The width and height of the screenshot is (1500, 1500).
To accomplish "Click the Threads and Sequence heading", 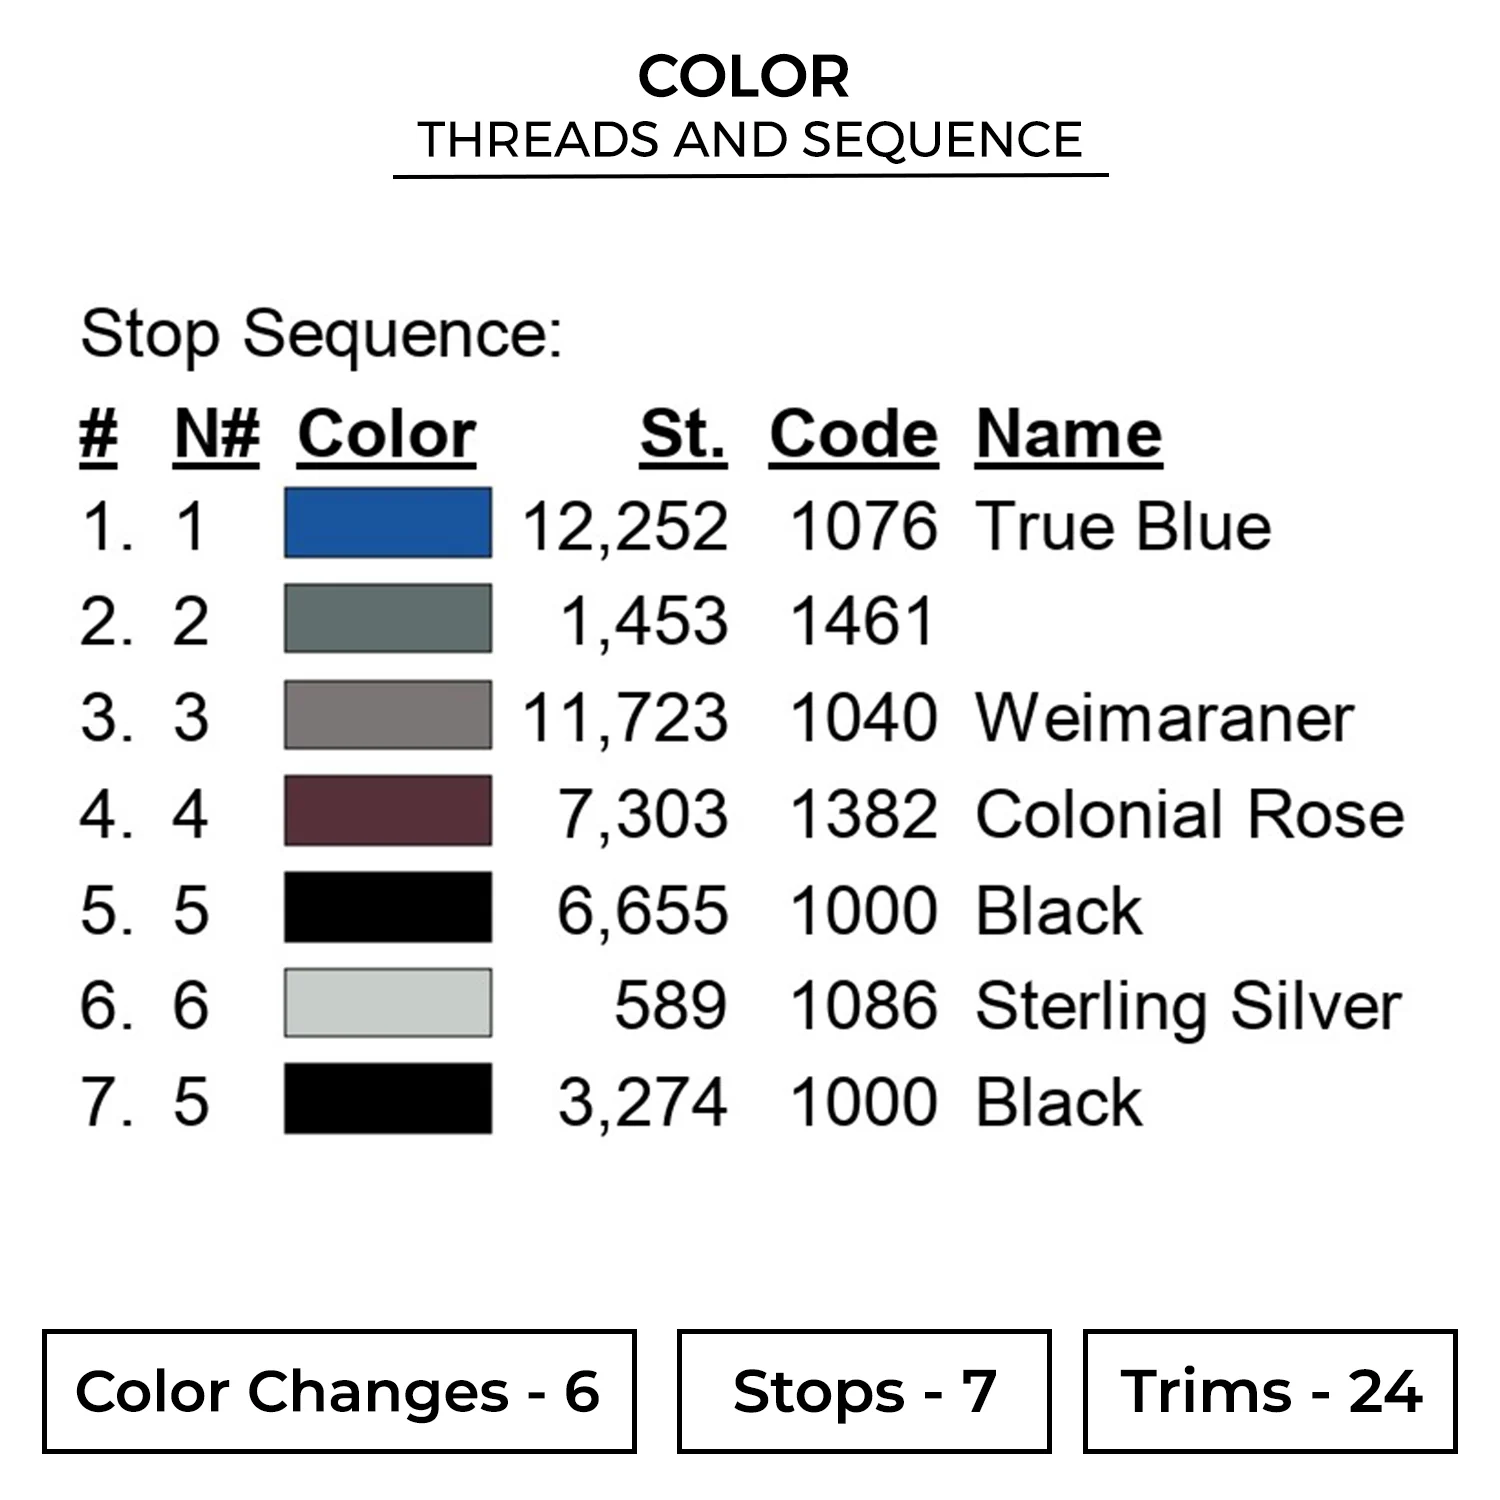I will [750, 140].
